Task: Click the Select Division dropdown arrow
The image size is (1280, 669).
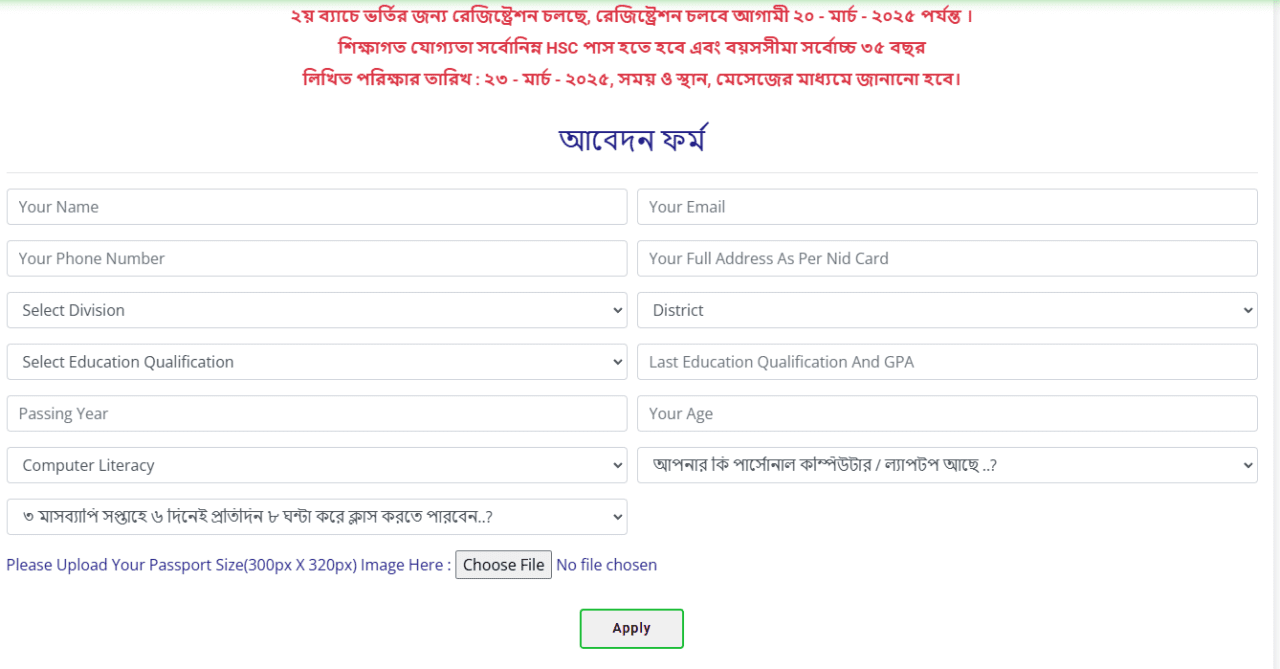Action: (617, 311)
